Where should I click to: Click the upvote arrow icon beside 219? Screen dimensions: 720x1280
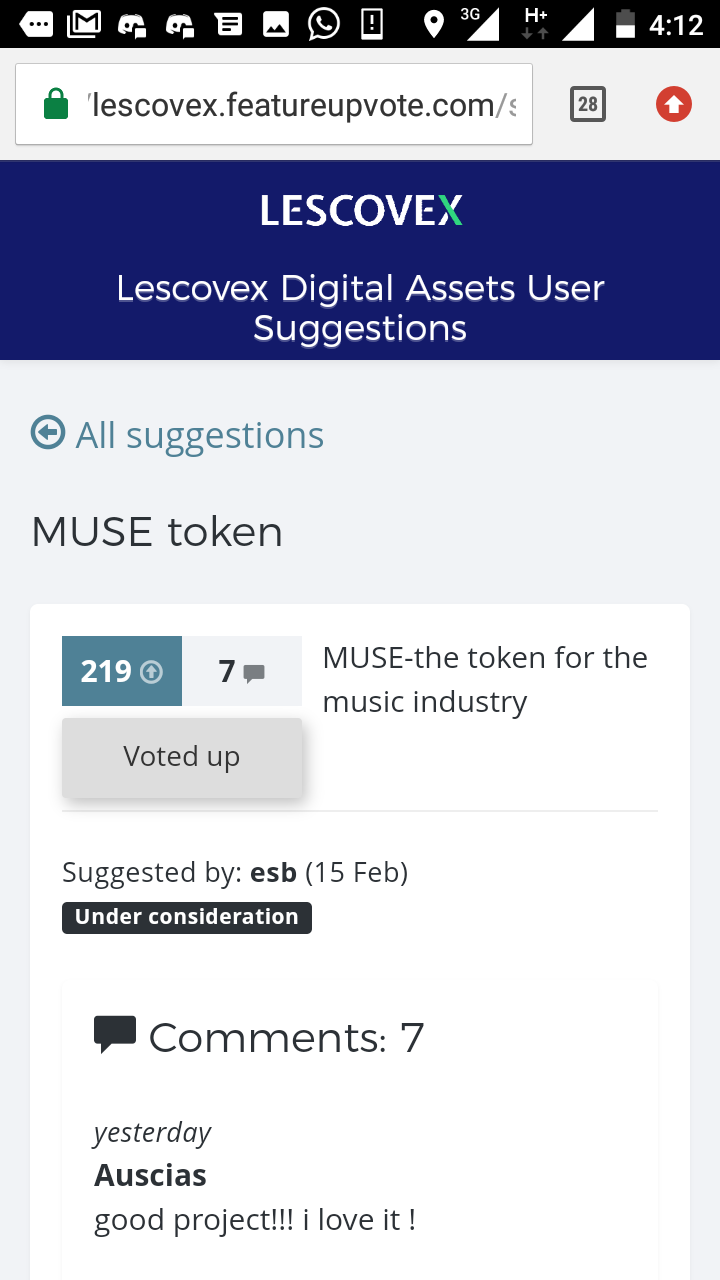pyautogui.click(x=151, y=672)
